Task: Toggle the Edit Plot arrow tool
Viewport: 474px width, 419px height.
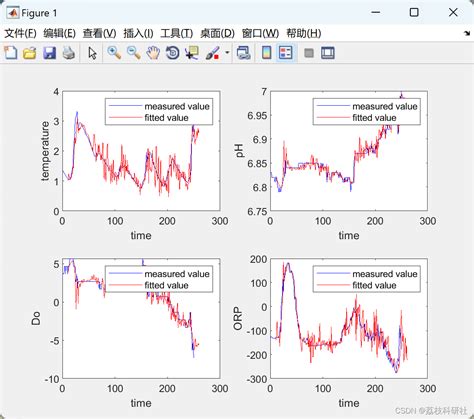Action: [92, 53]
